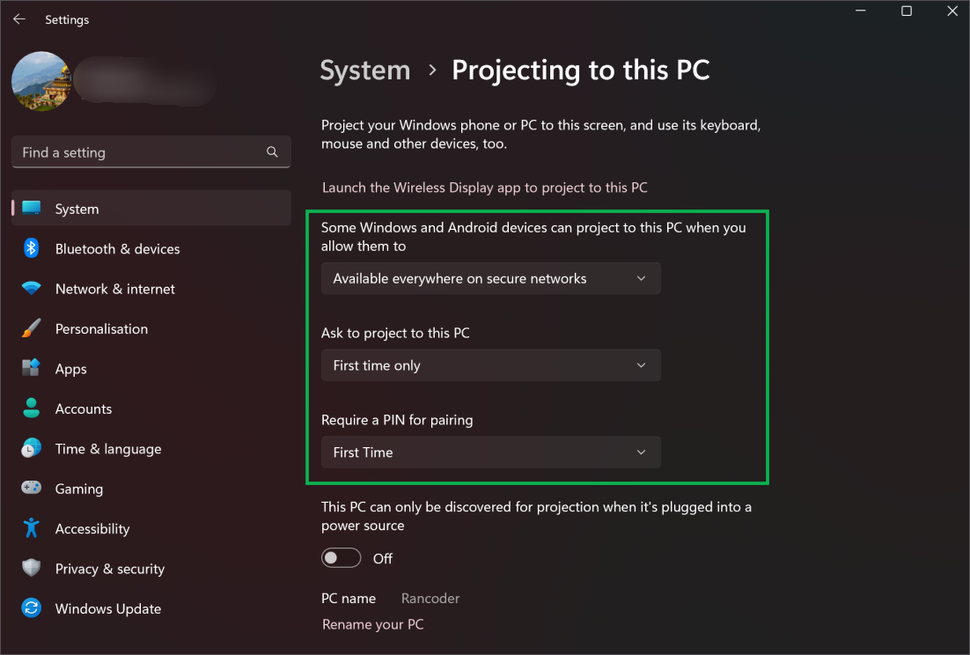This screenshot has width=970, height=655.
Task: Expand the 'Ask to project to this PC' dropdown
Action: tap(490, 365)
